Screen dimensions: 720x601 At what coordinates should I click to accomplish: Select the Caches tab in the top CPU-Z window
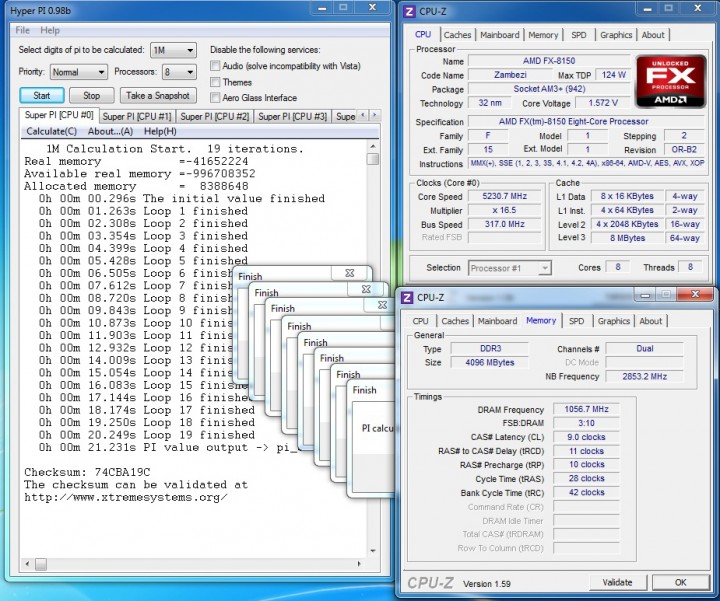coord(457,35)
